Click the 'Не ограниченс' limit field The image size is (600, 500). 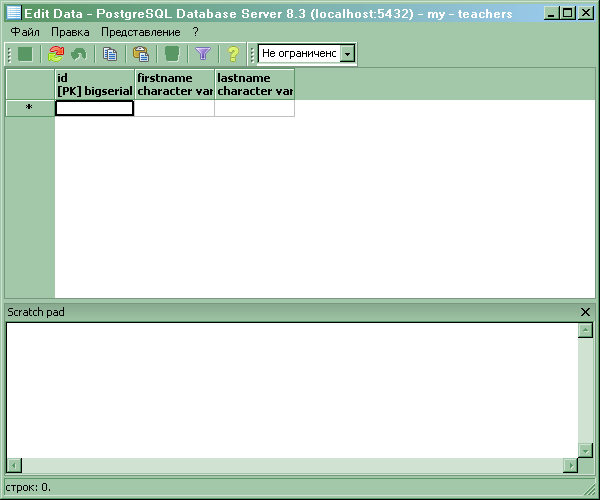[299, 54]
